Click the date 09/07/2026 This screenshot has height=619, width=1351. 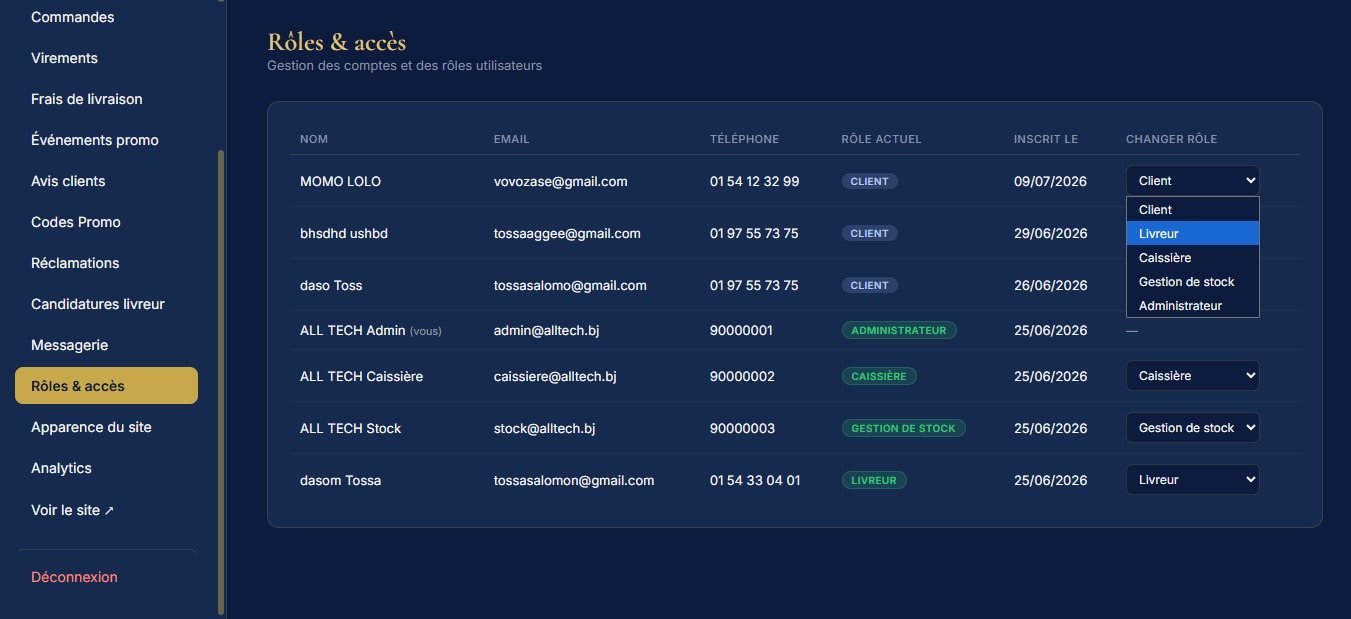point(1050,181)
